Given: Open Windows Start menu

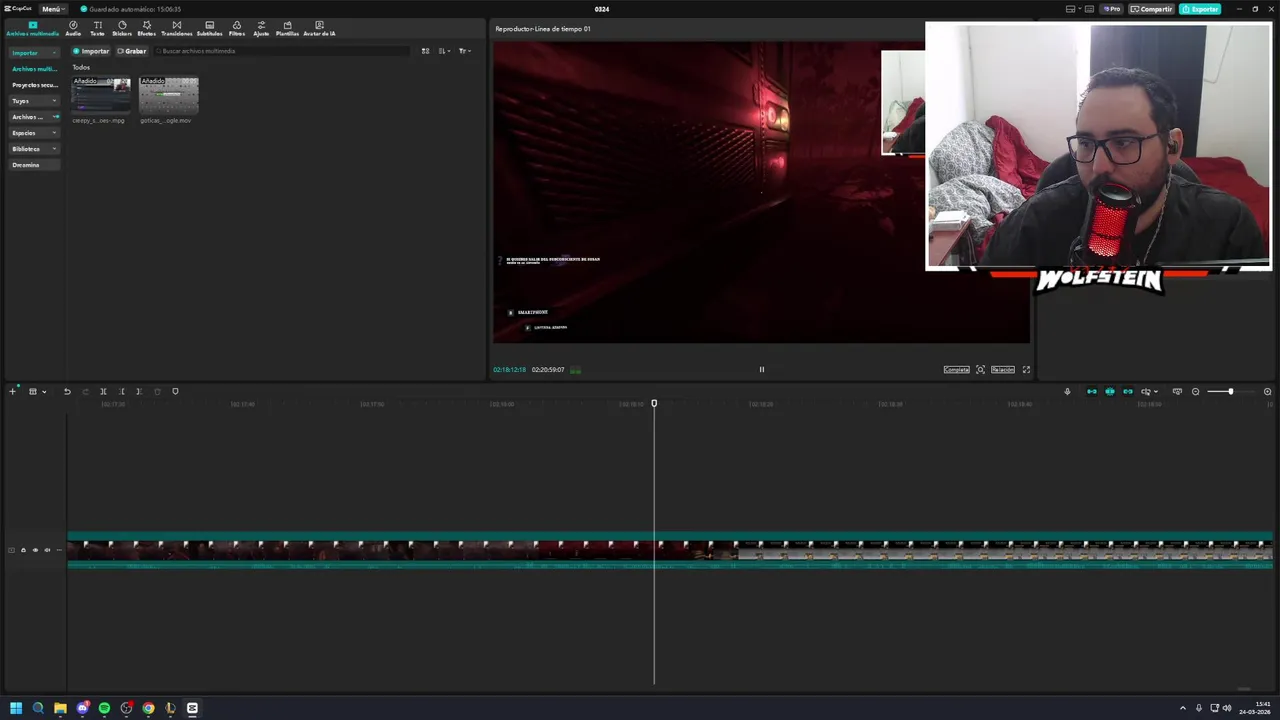Looking at the screenshot, I should [16, 708].
